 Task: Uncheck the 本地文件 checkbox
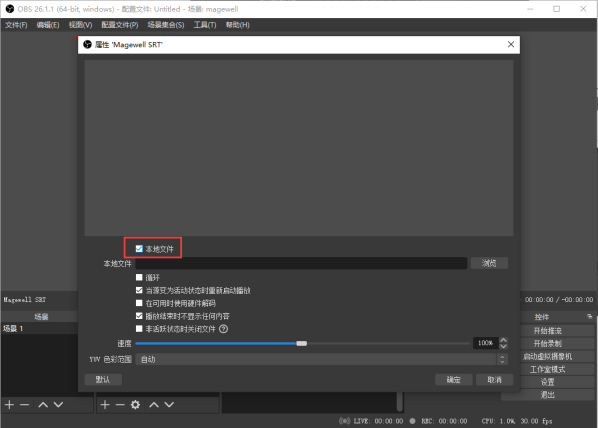click(139, 249)
